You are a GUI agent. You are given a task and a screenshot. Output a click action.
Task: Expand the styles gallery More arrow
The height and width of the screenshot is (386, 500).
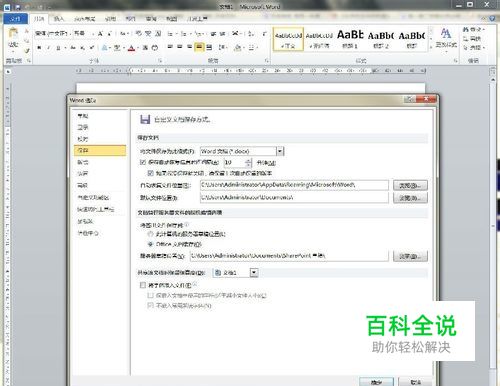tap(430, 47)
